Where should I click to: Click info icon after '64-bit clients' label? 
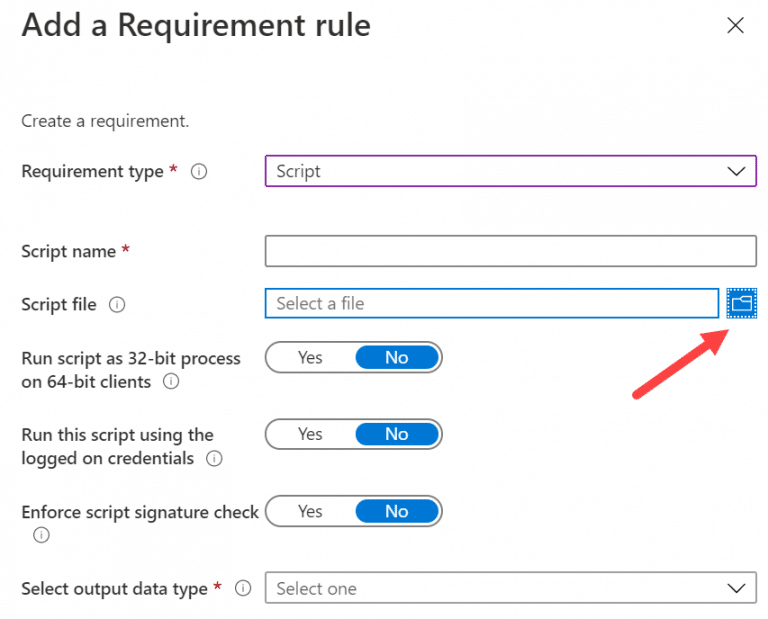tap(171, 382)
